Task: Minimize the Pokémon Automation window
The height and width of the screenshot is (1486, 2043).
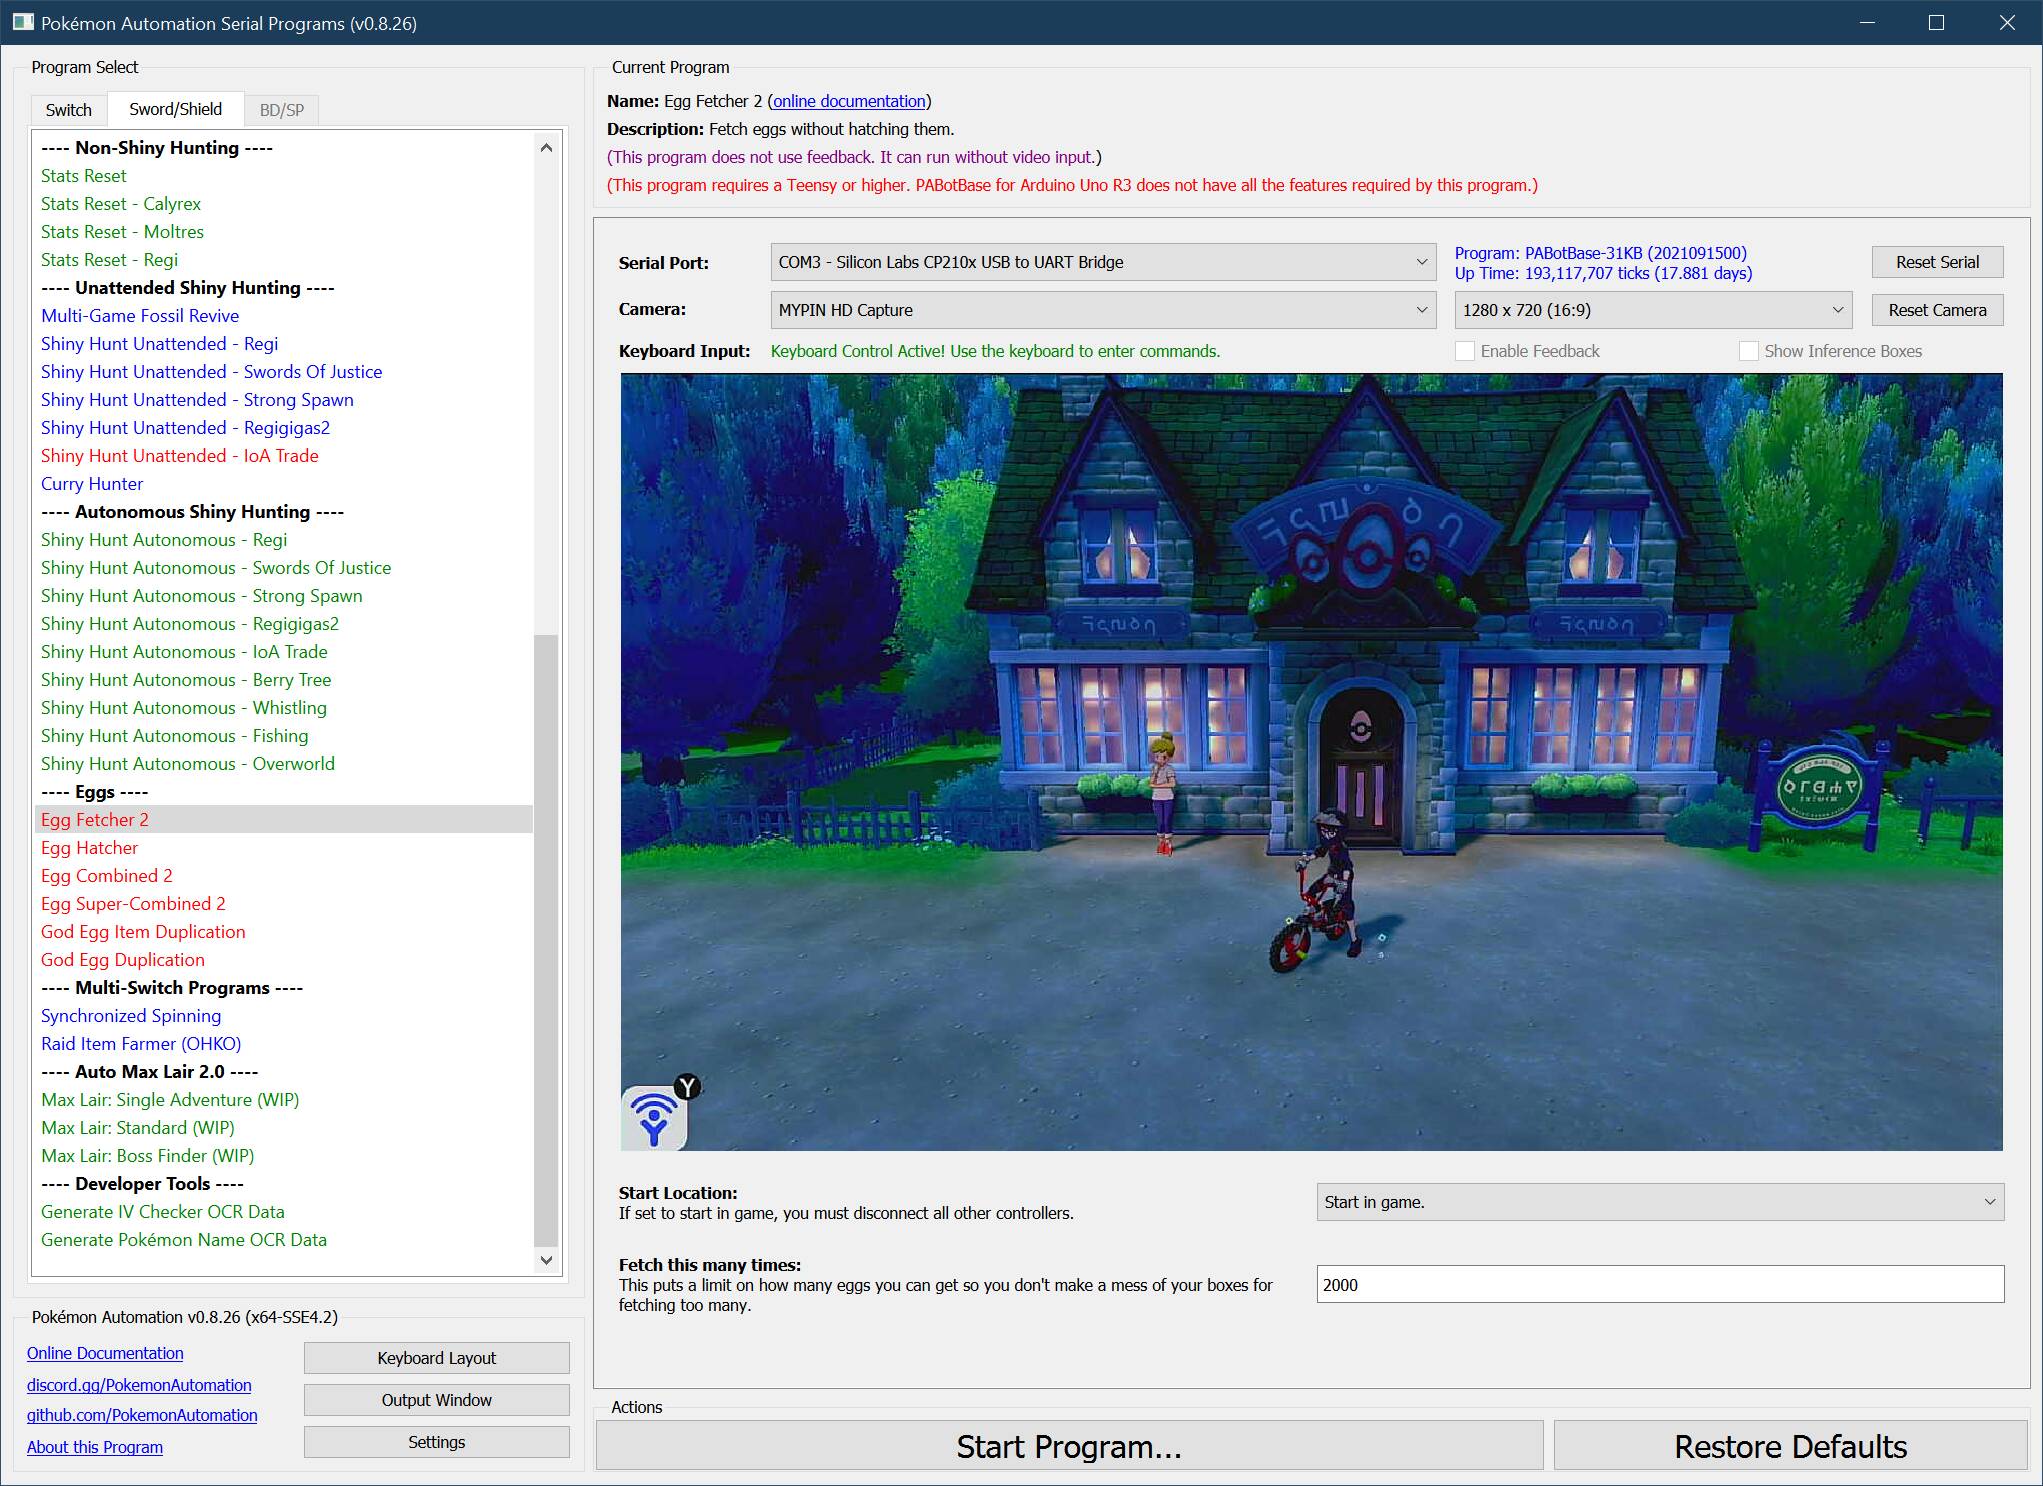Action: (x=1866, y=22)
